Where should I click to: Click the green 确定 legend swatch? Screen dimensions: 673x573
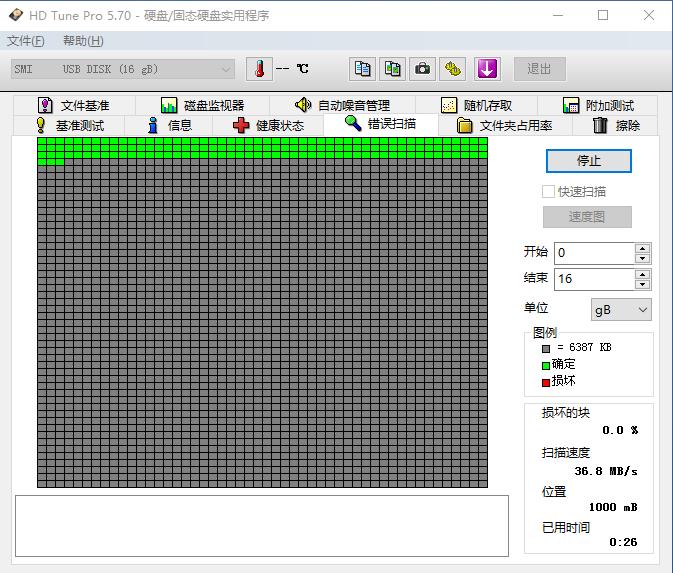tap(546, 366)
